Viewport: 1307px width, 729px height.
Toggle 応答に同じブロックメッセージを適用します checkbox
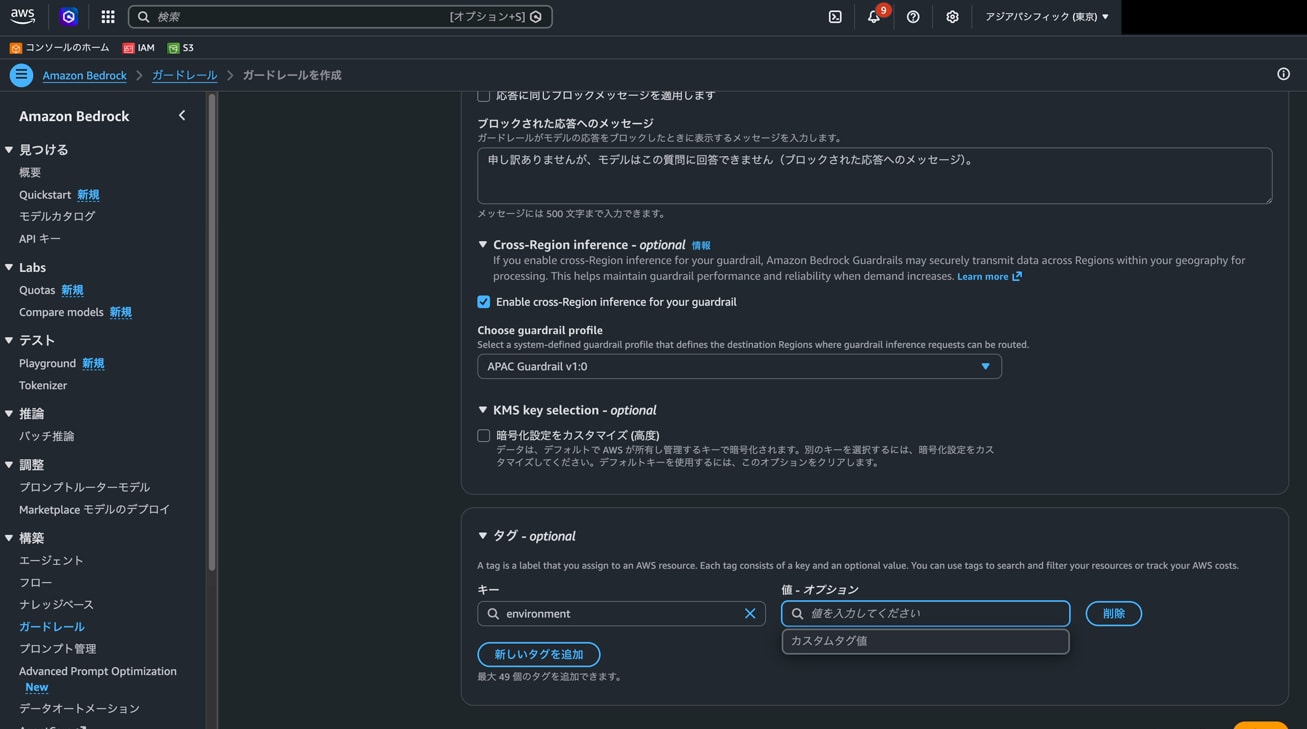click(484, 95)
